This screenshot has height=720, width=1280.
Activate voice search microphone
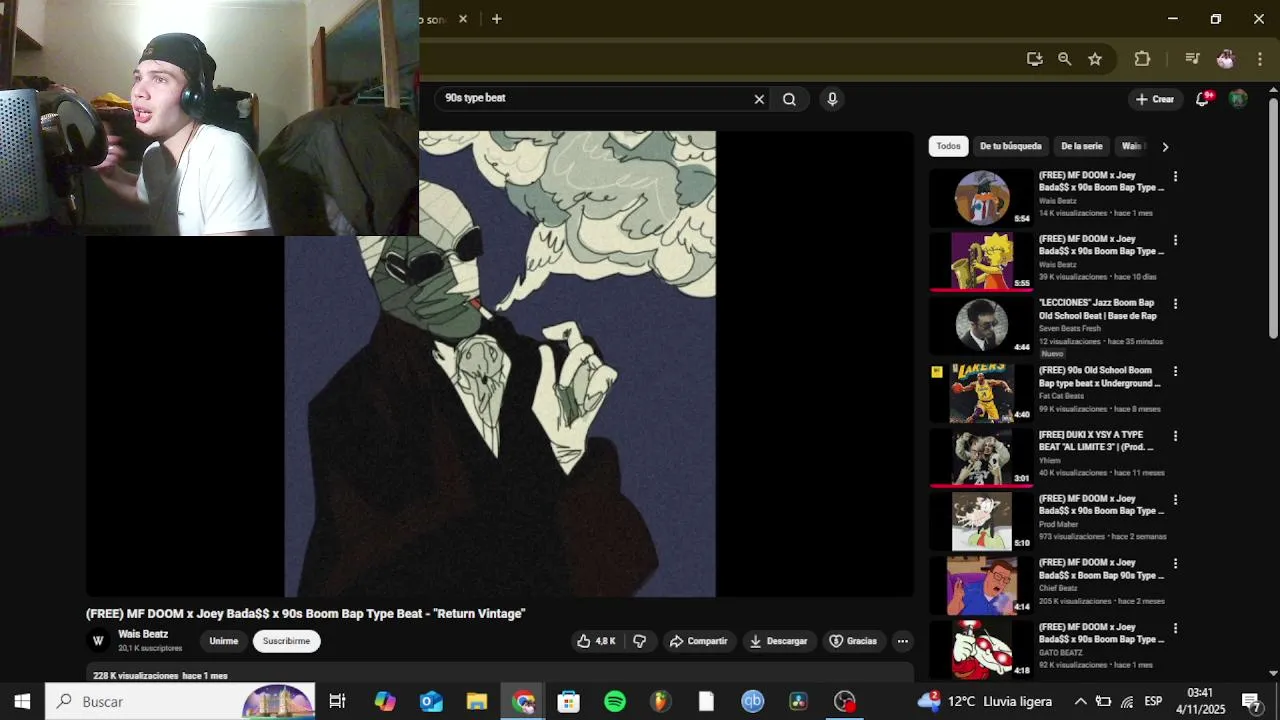832,99
